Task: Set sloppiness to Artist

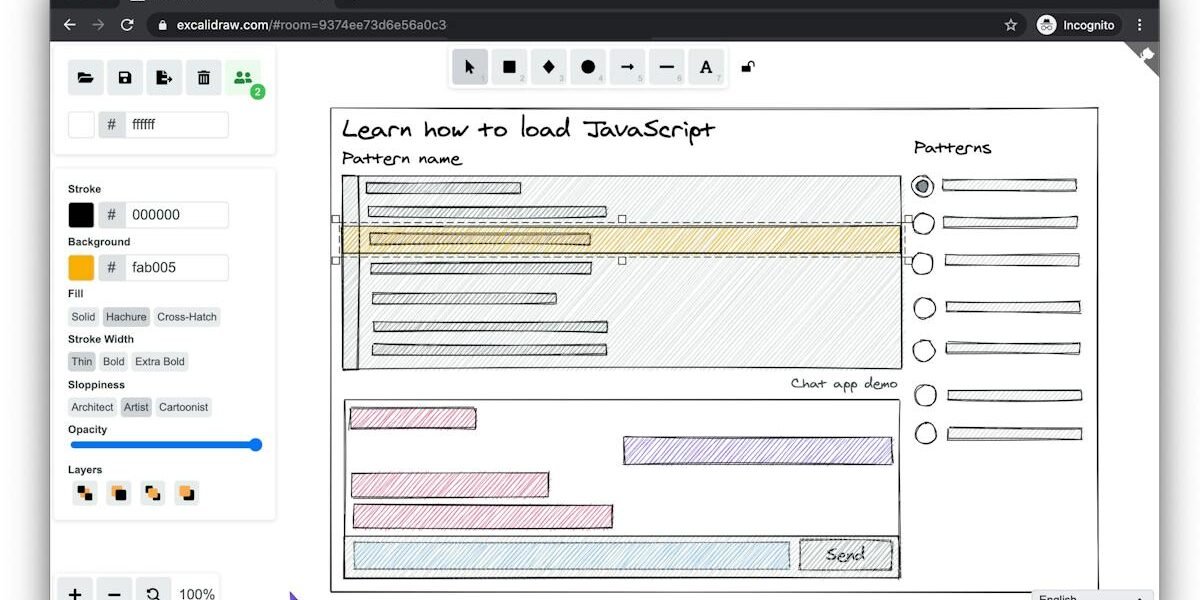Action: pyautogui.click(x=136, y=407)
